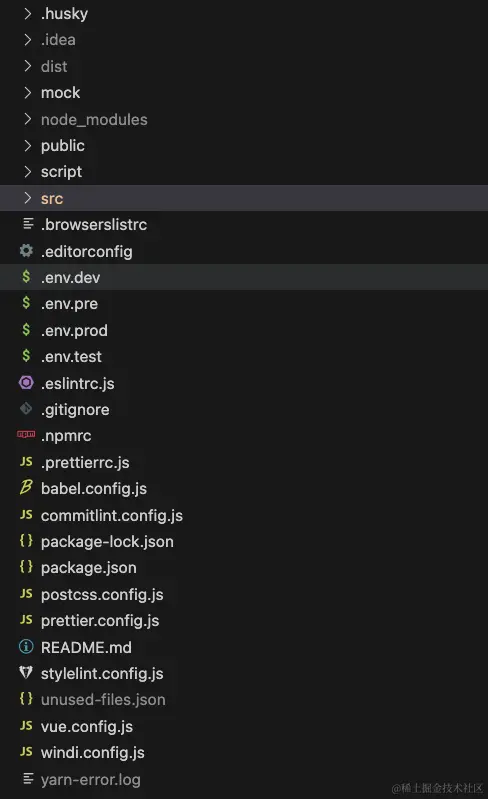Click the ESLint icon next to .eslintrc.js
Viewport: 488px width, 799px height.
(26, 383)
